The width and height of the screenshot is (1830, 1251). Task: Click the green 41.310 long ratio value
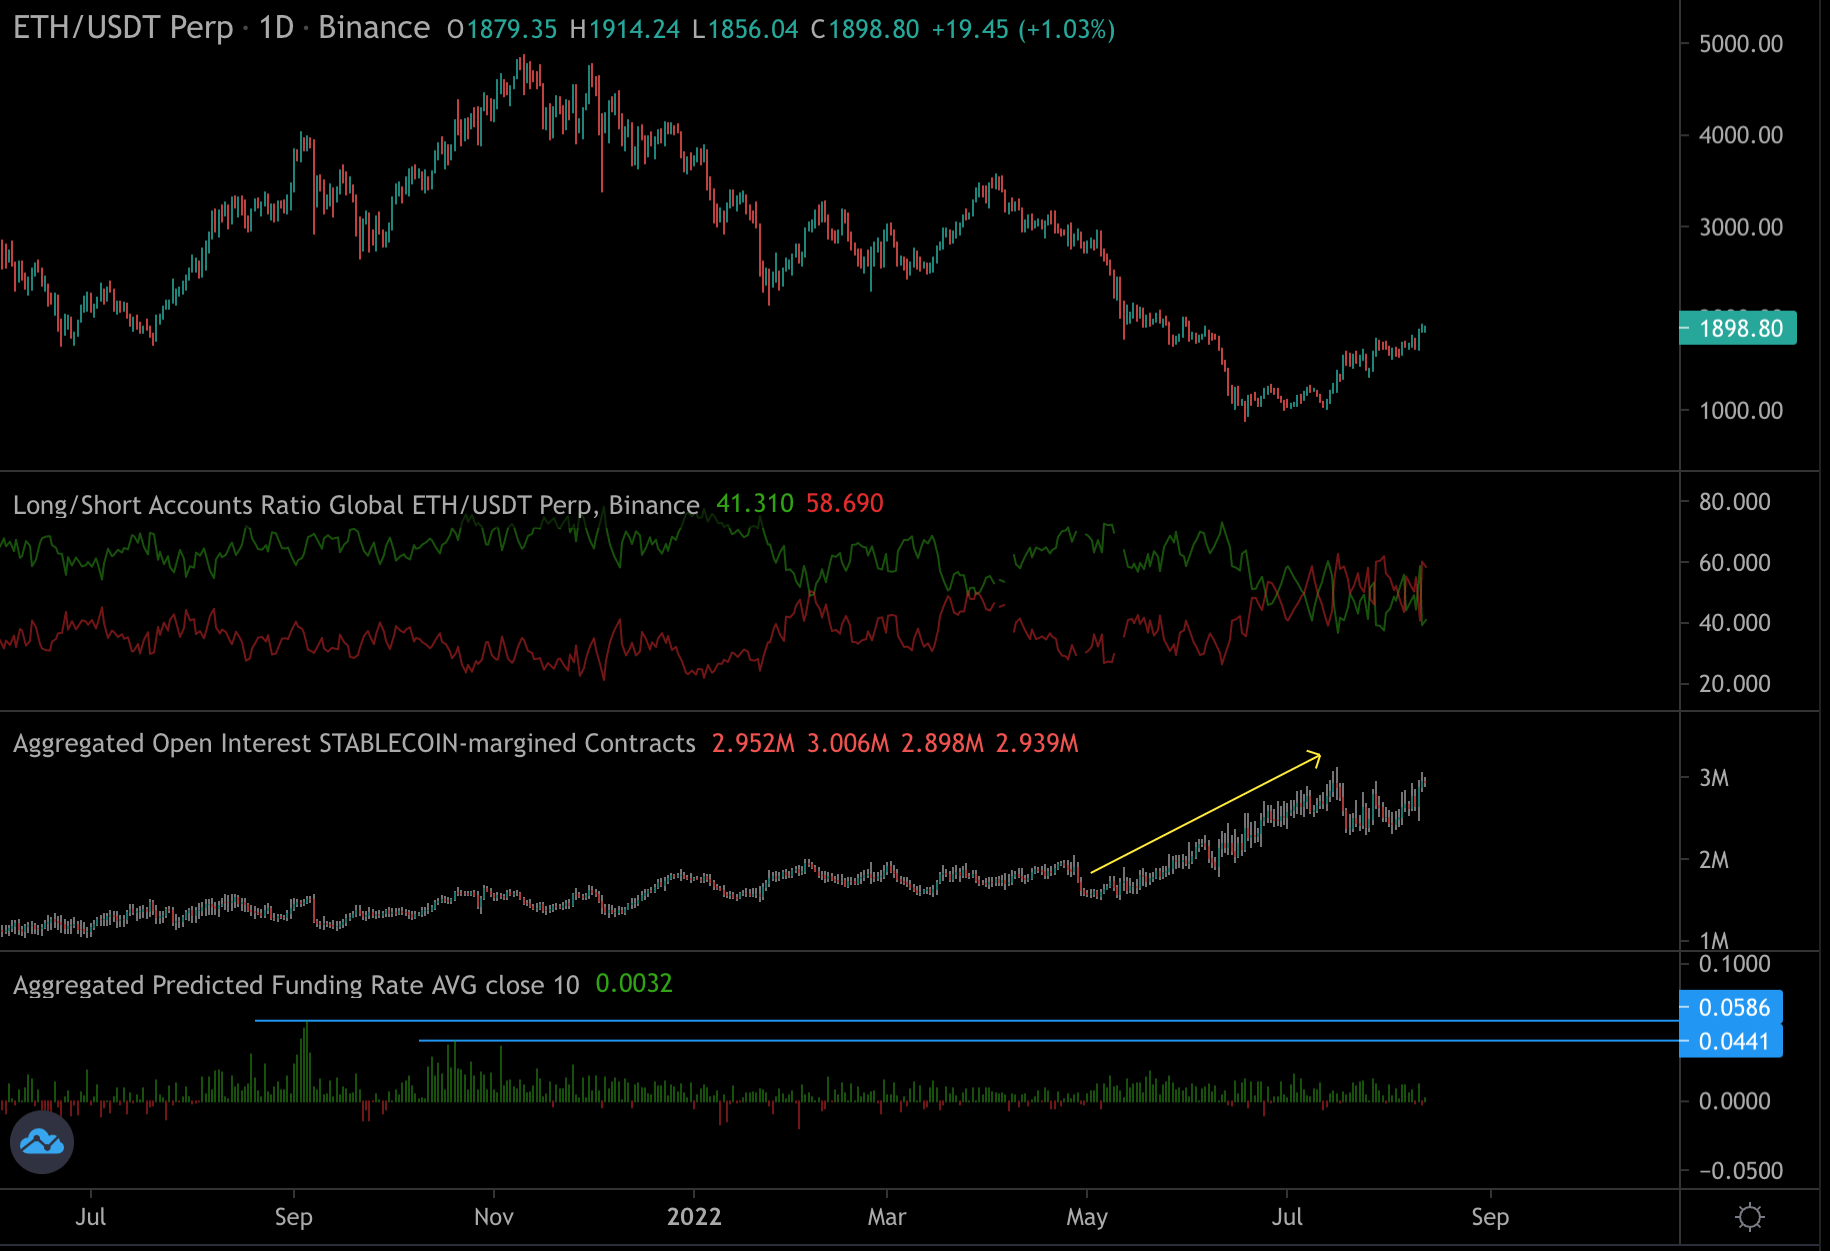pyautogui.click(x=754, y=503)
